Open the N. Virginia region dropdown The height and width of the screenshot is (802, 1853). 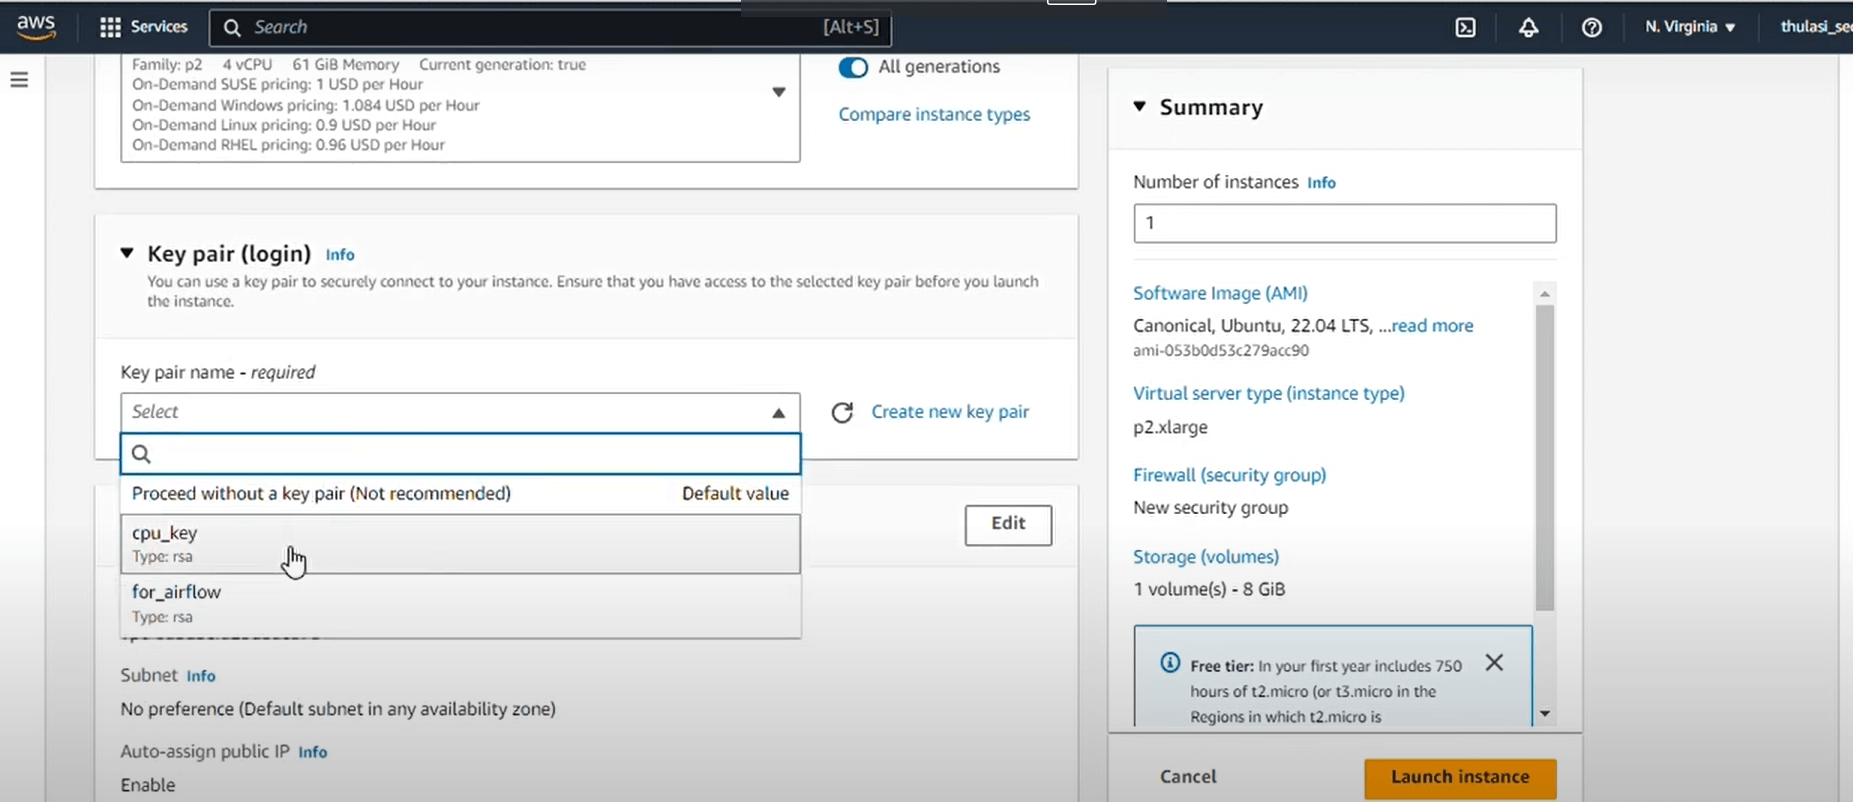tap(1690, 27)
